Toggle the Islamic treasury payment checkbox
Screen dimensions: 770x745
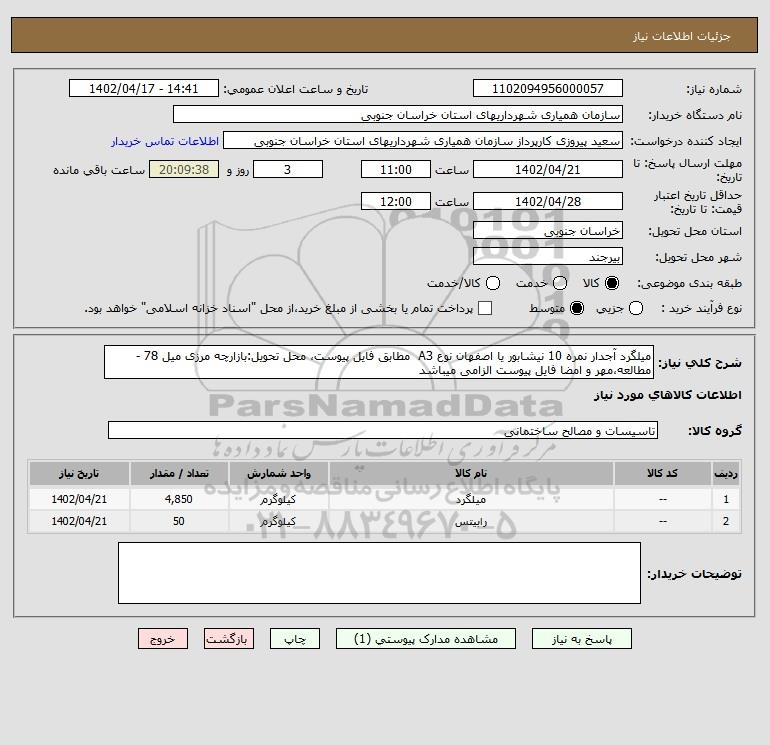(485, 308)
